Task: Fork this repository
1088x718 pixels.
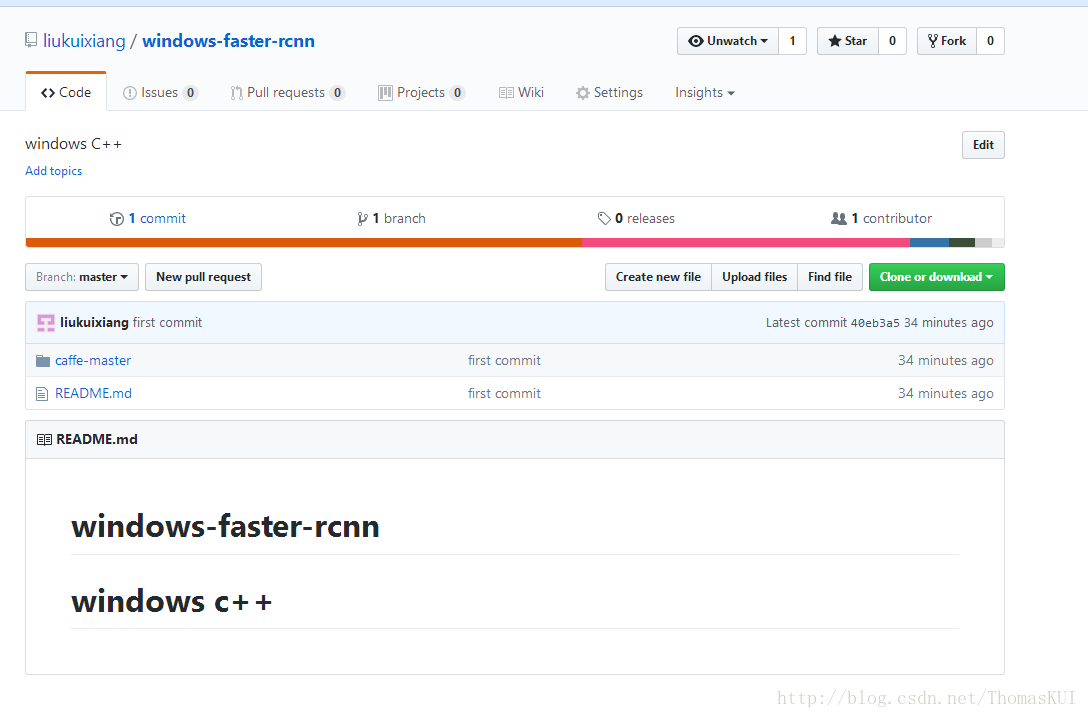Action: tap(947, 41)
